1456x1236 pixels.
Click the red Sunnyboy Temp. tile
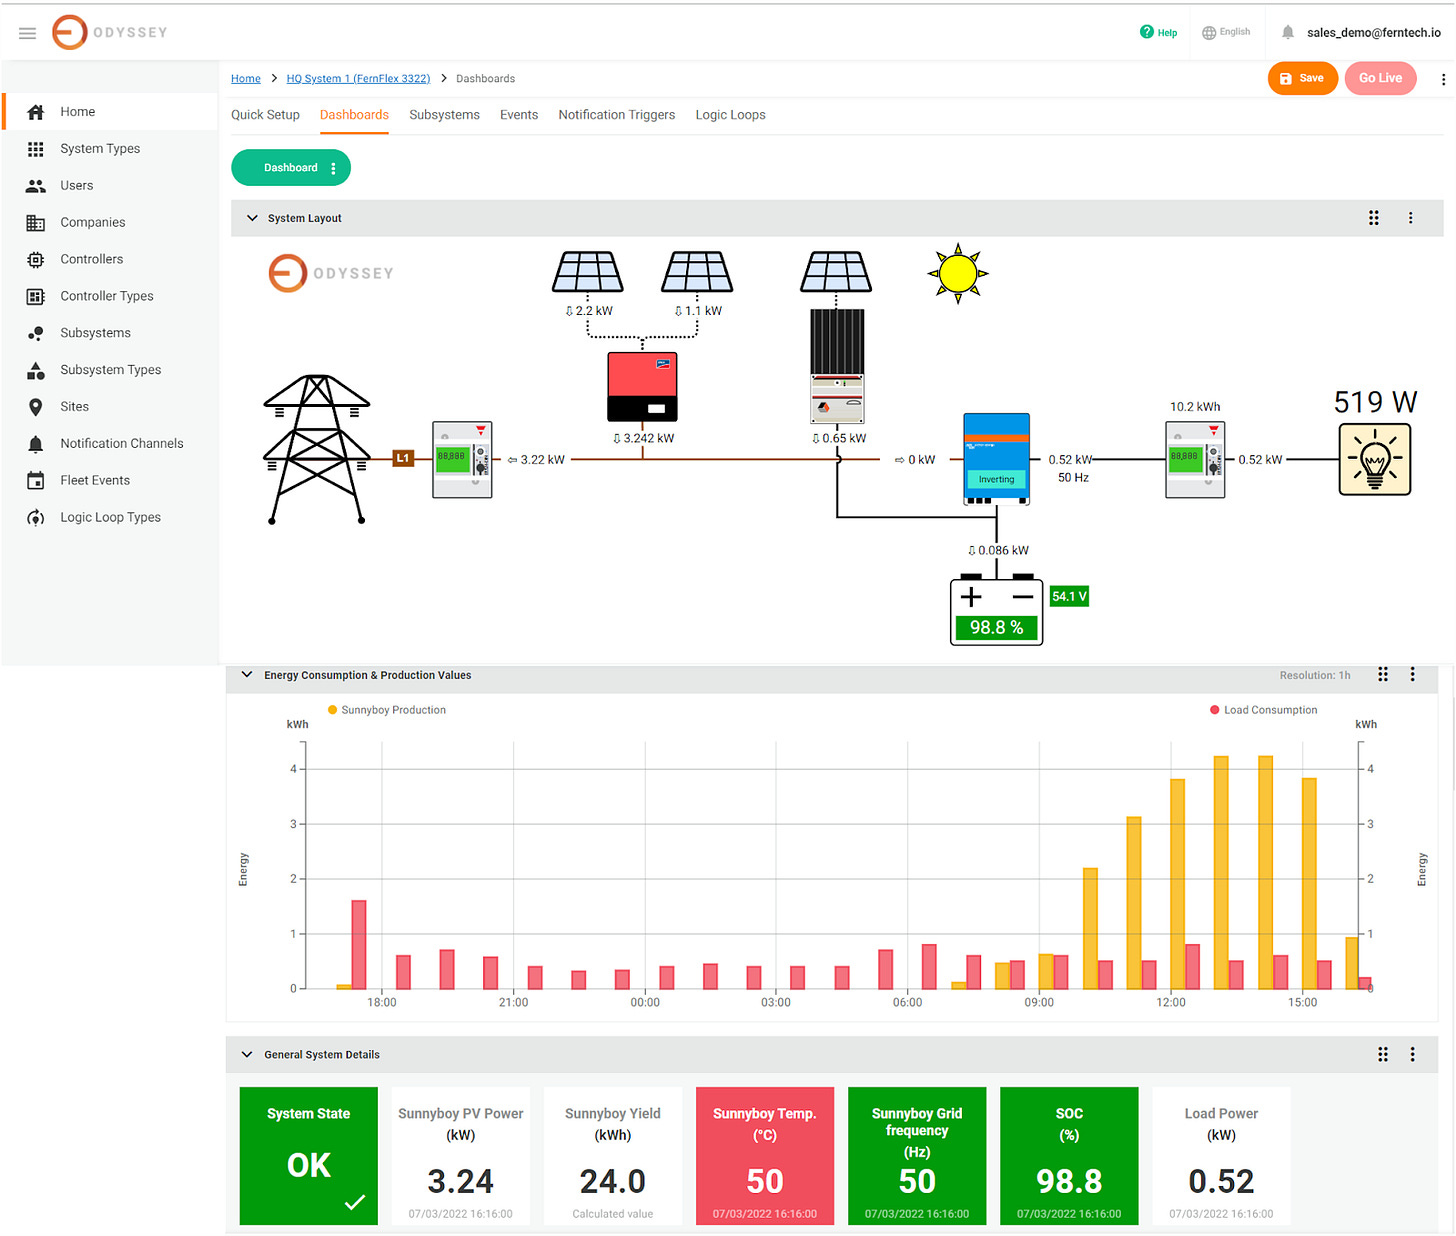point(765,1156)
